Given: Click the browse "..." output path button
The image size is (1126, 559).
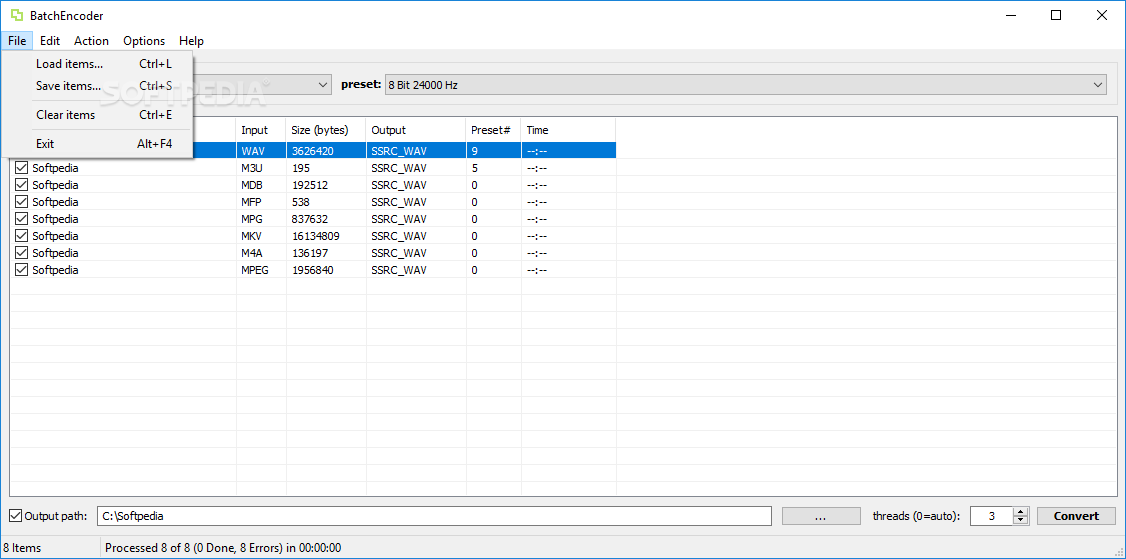Looking at the screenshot, I should 822,516.
